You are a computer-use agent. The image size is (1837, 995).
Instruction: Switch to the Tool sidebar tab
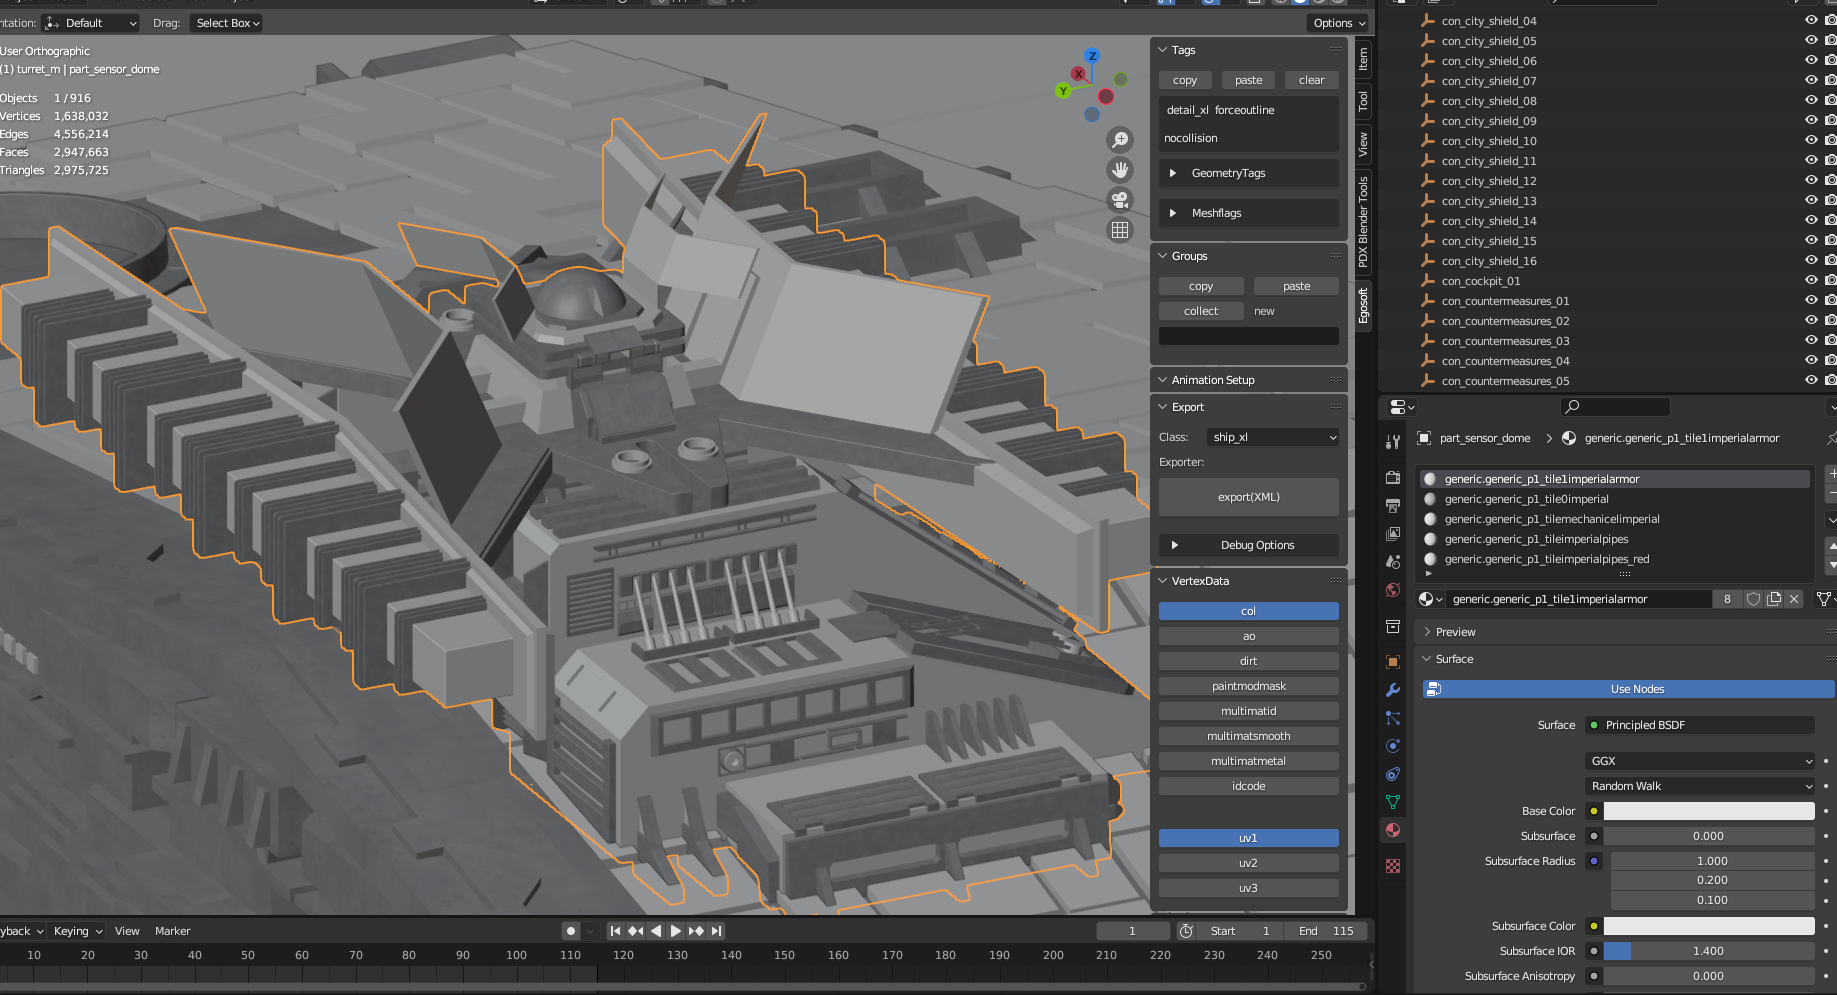point(1363,101)
